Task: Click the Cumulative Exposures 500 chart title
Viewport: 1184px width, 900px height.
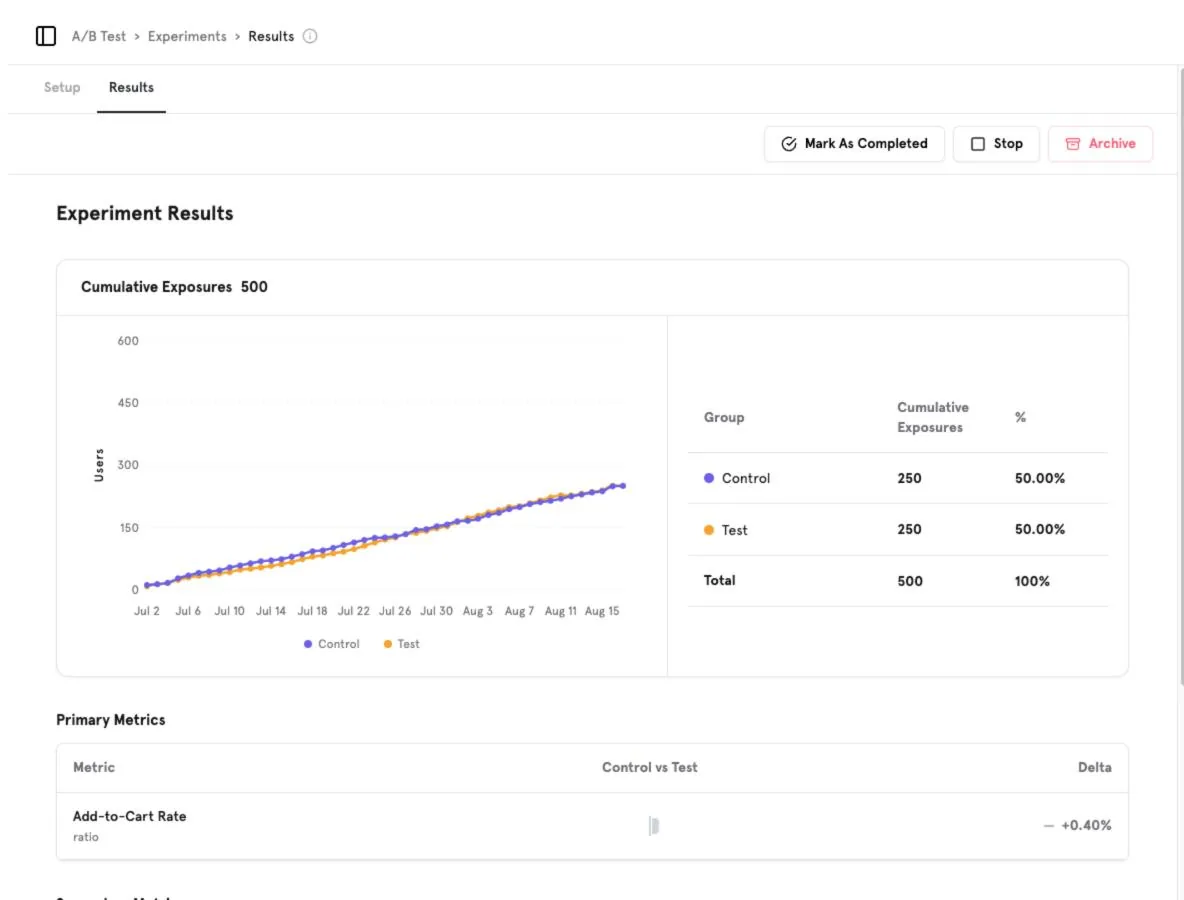Action: pos(174,287)
